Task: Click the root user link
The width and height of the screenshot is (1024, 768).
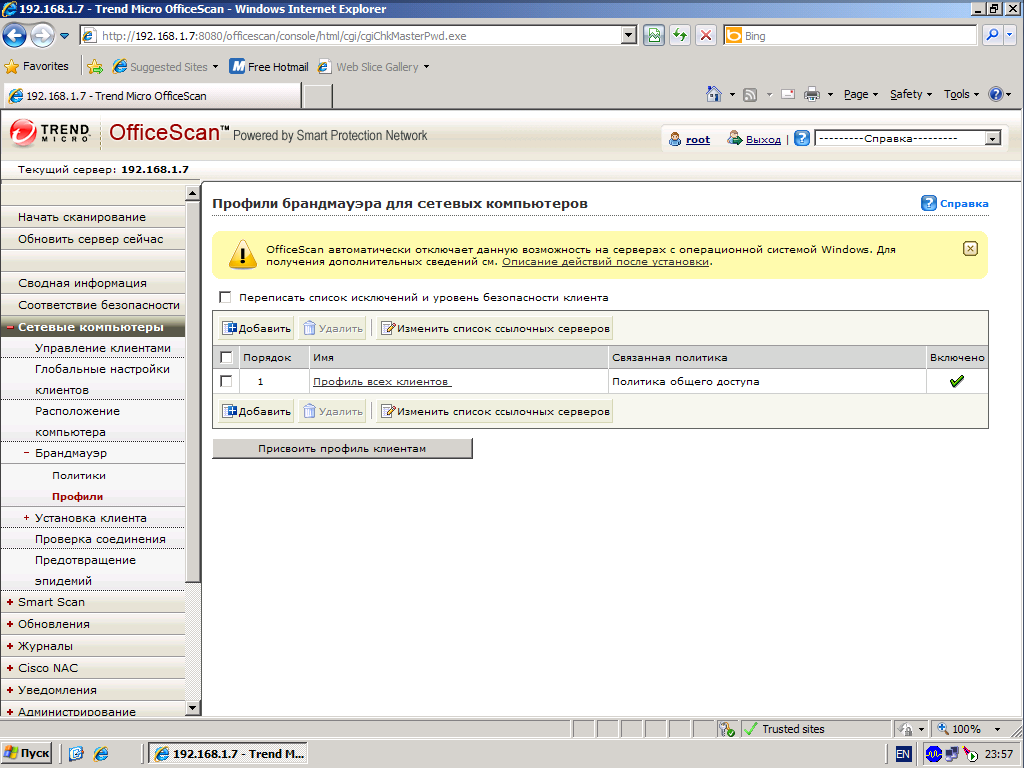Action: tap(697, 139)
